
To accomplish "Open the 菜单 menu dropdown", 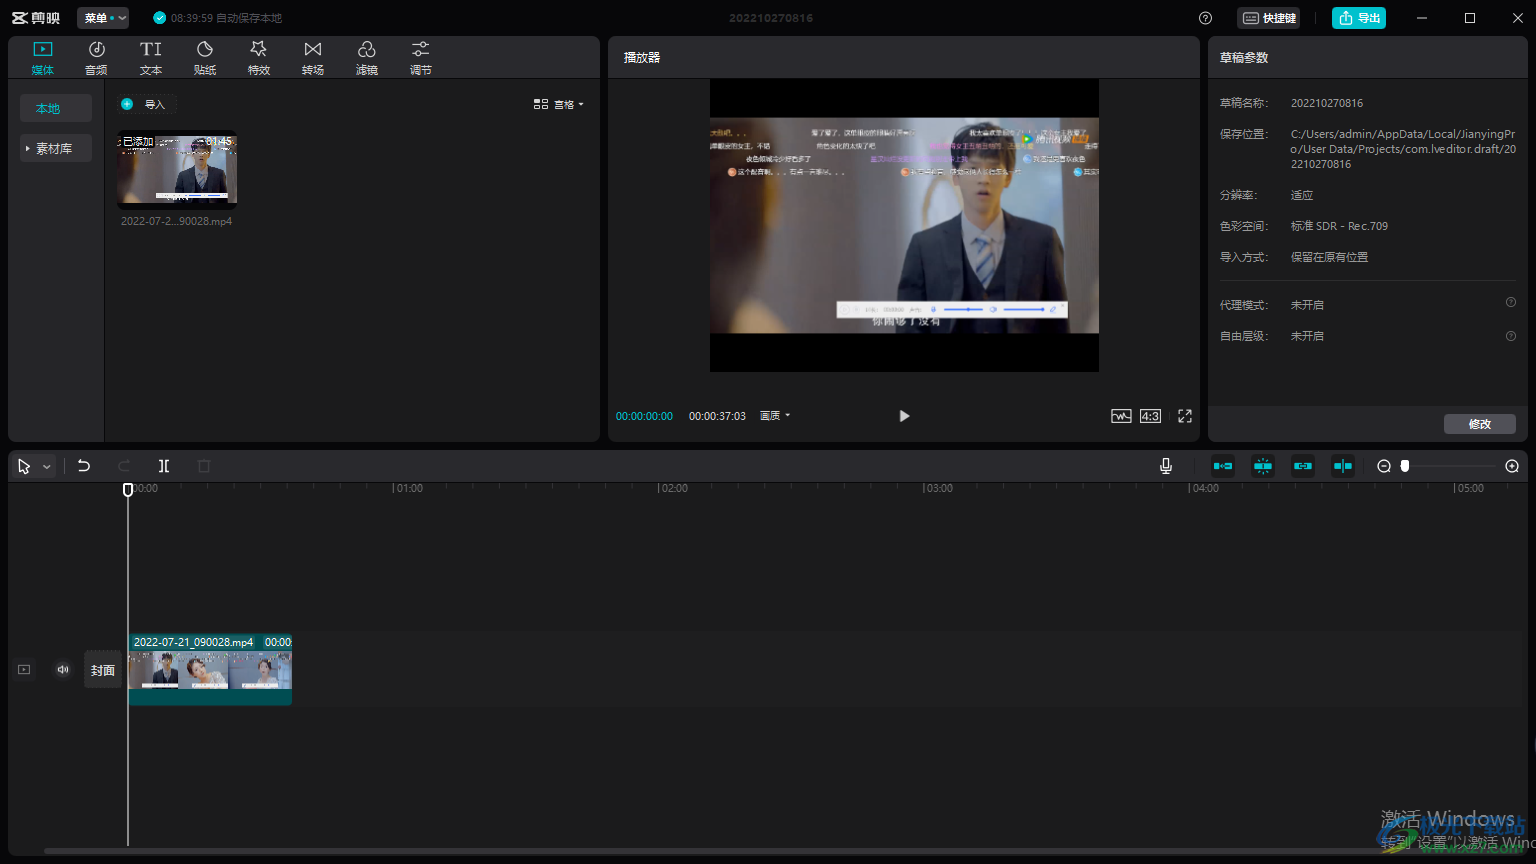I will 103,18.
